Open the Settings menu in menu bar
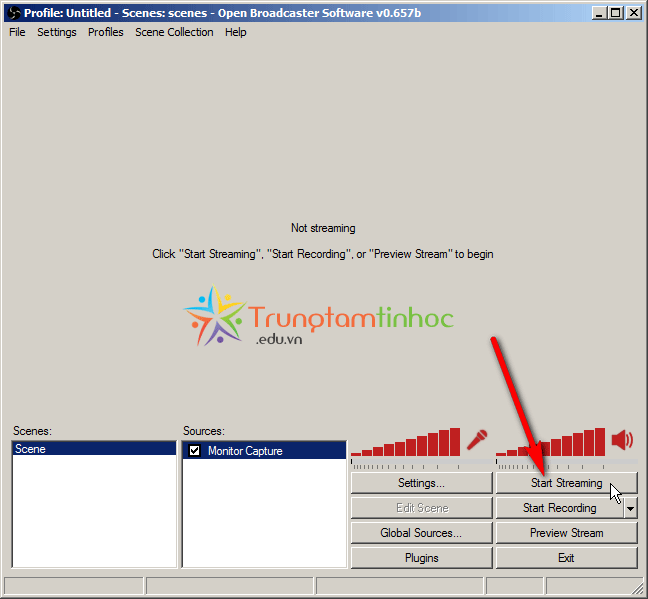This screenshot has width=648, height=599. pyautogui.click(x=57, y=32)
